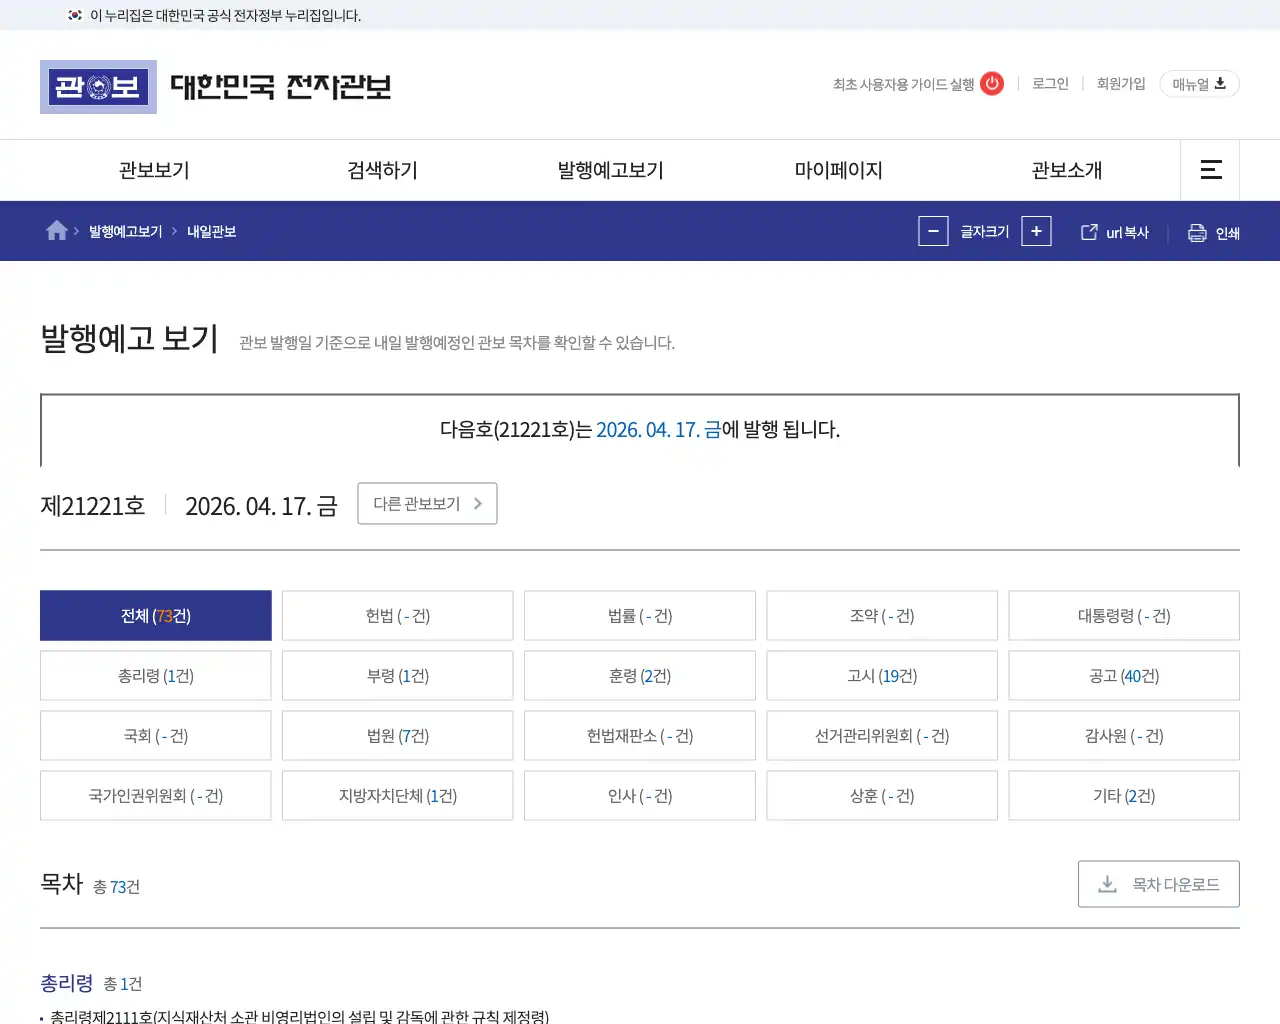Click the minus button to shrink text size
Viewport: 1280px width, 1024px height.
click(x=933, y=231)
